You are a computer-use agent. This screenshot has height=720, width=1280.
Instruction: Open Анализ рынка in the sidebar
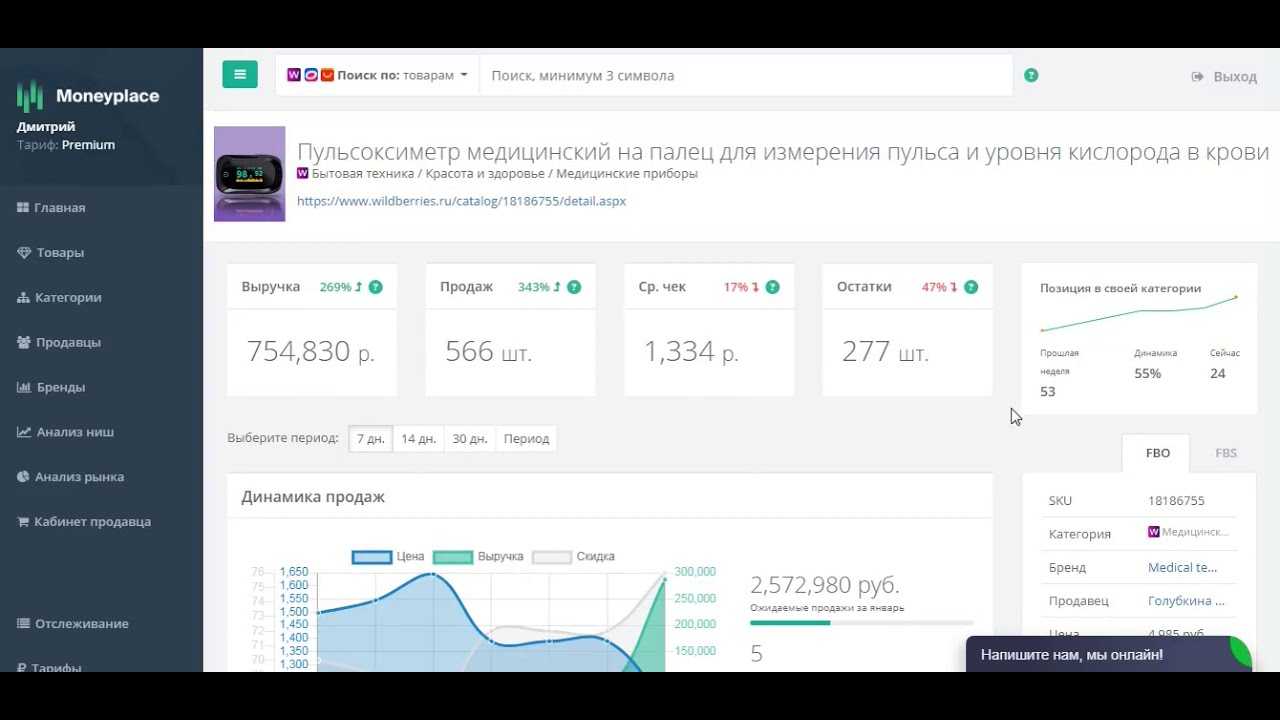click(79, 477)
